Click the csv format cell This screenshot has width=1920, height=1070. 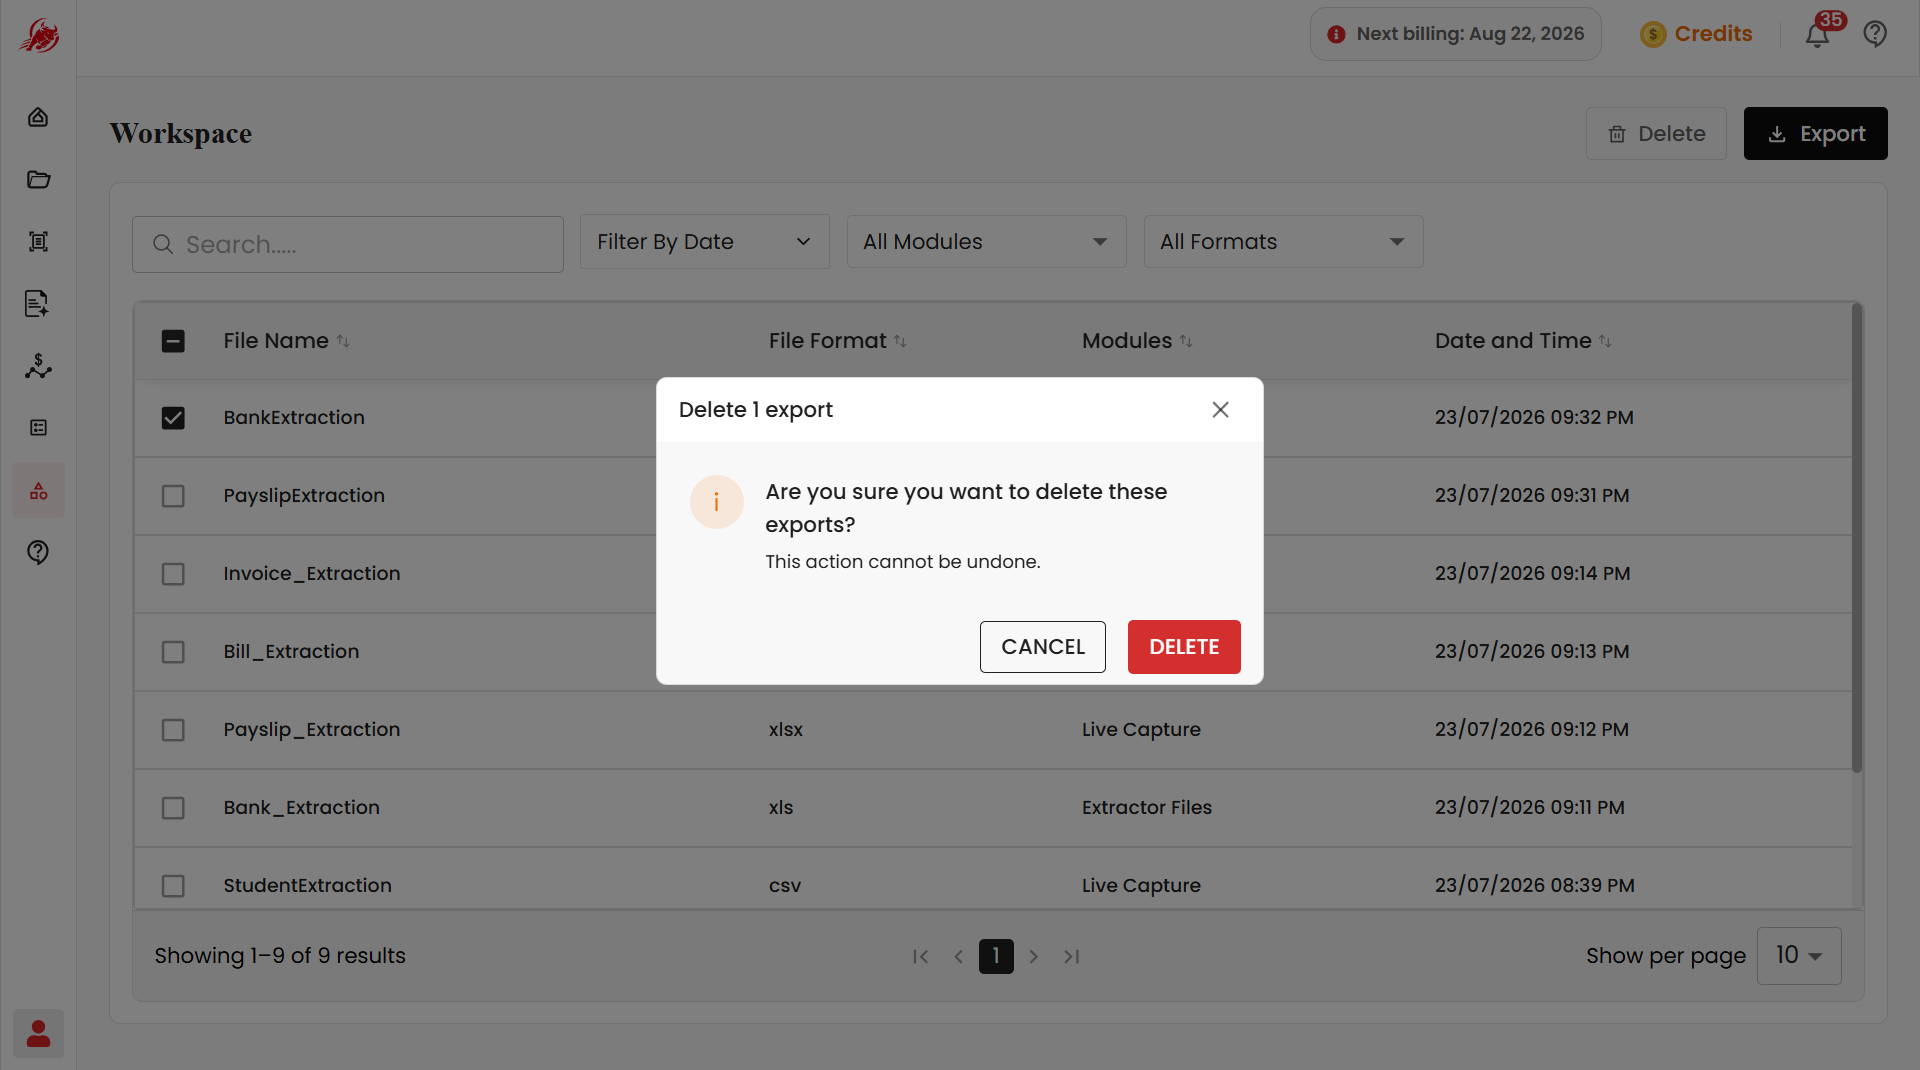pyautogui.click(x=785, y=886)
